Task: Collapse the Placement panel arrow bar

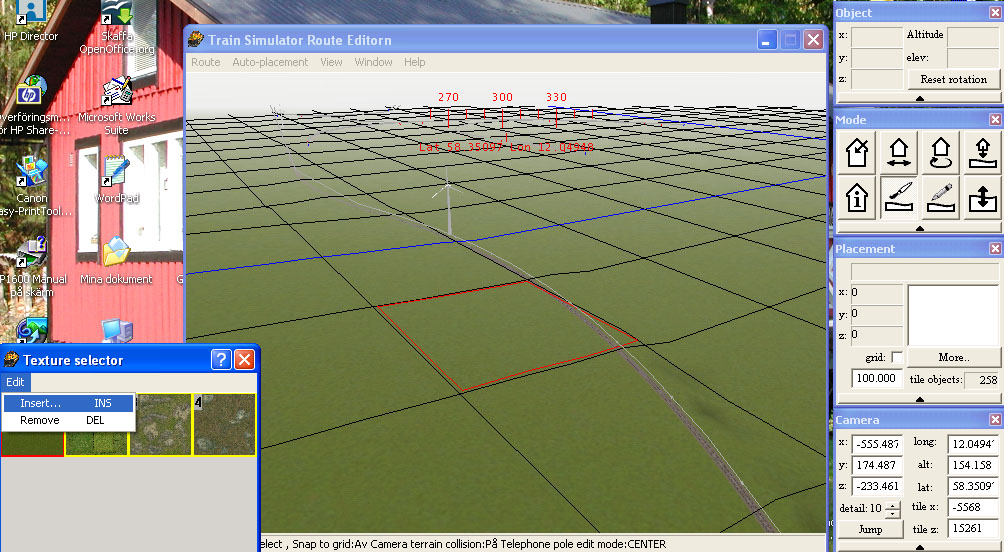Action: 919,399
